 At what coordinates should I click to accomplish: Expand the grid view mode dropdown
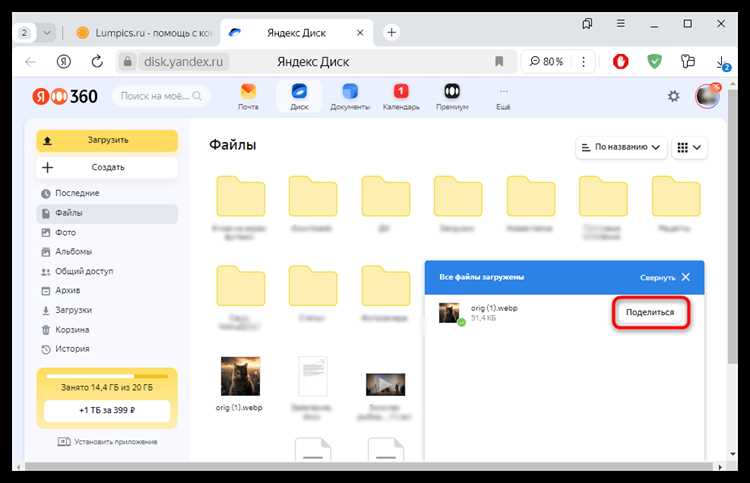689,147
